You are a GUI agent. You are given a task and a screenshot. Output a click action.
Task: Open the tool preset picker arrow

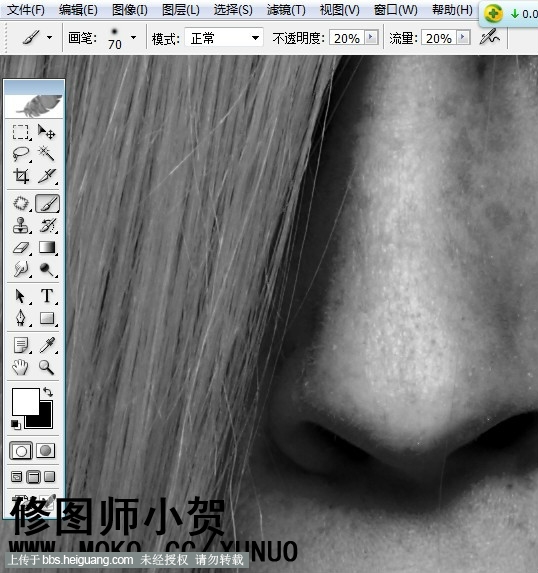point(50,37)
